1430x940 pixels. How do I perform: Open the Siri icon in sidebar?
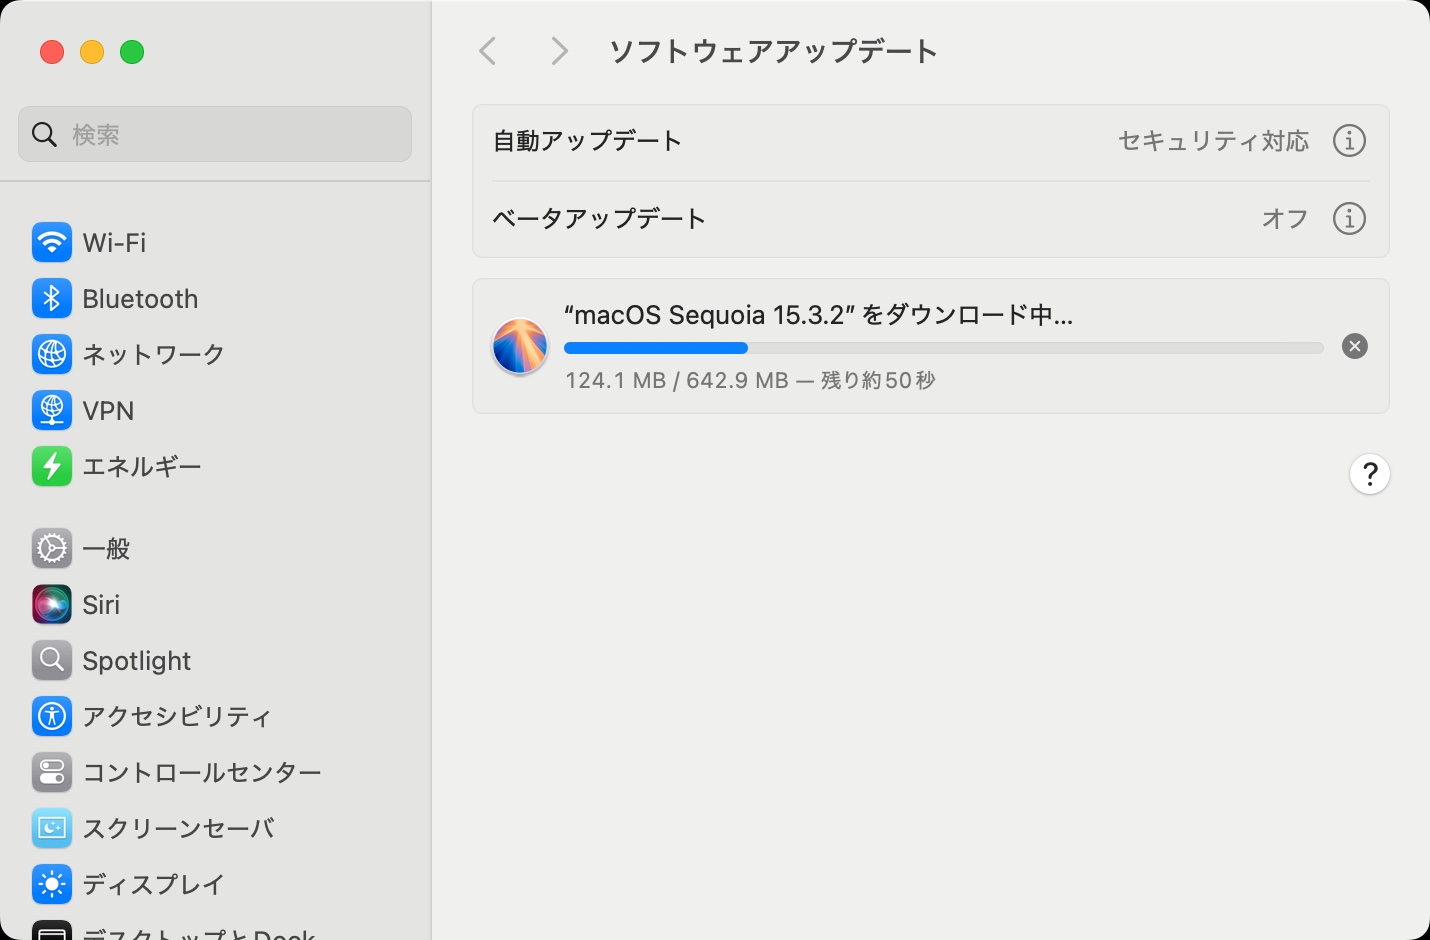(x=52, y=604)
